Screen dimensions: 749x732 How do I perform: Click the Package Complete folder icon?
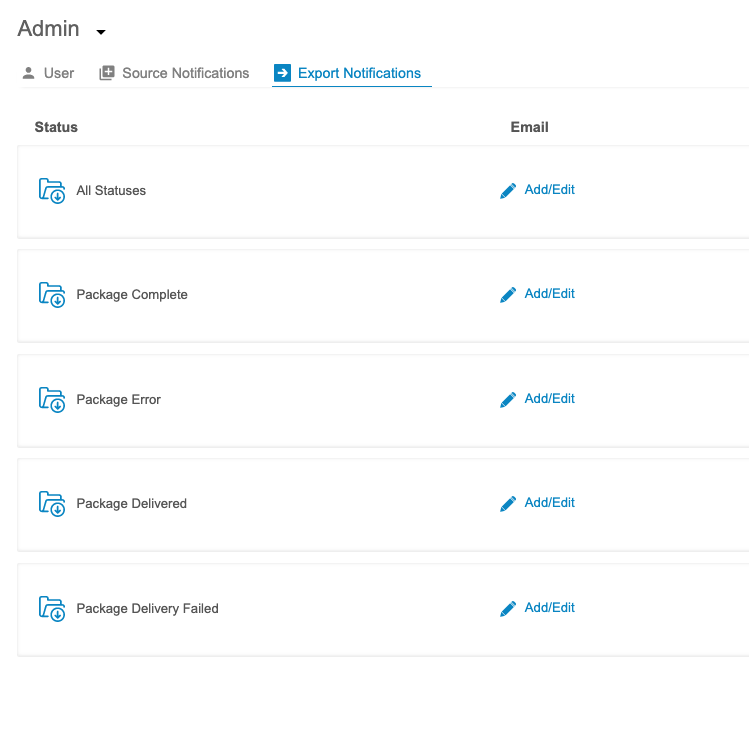pos(51,294)
